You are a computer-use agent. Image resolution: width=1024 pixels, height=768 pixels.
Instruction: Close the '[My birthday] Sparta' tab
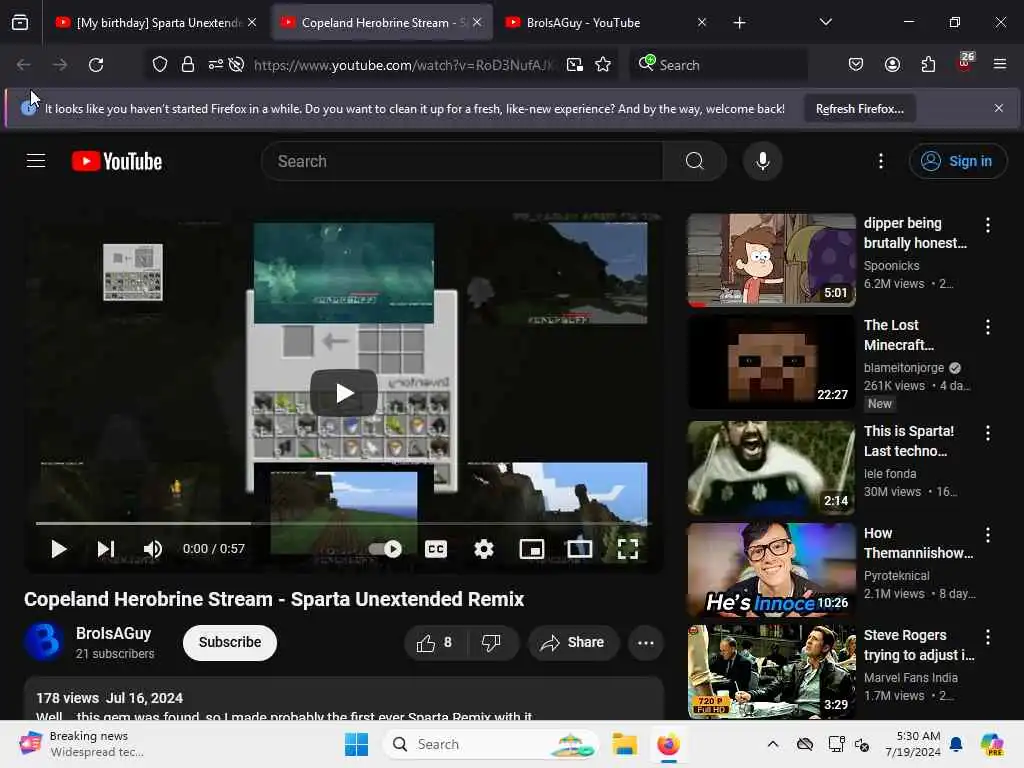(252, 23)
